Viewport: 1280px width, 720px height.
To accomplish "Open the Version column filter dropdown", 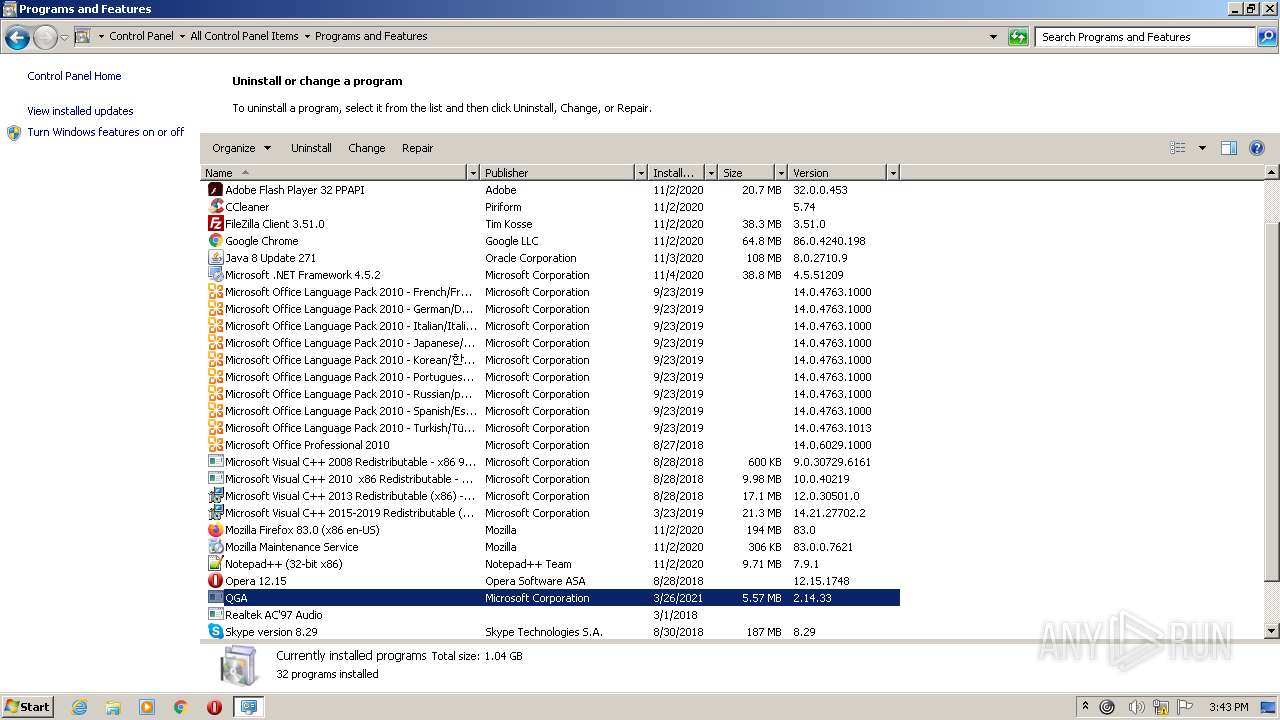I will (893, 173).
